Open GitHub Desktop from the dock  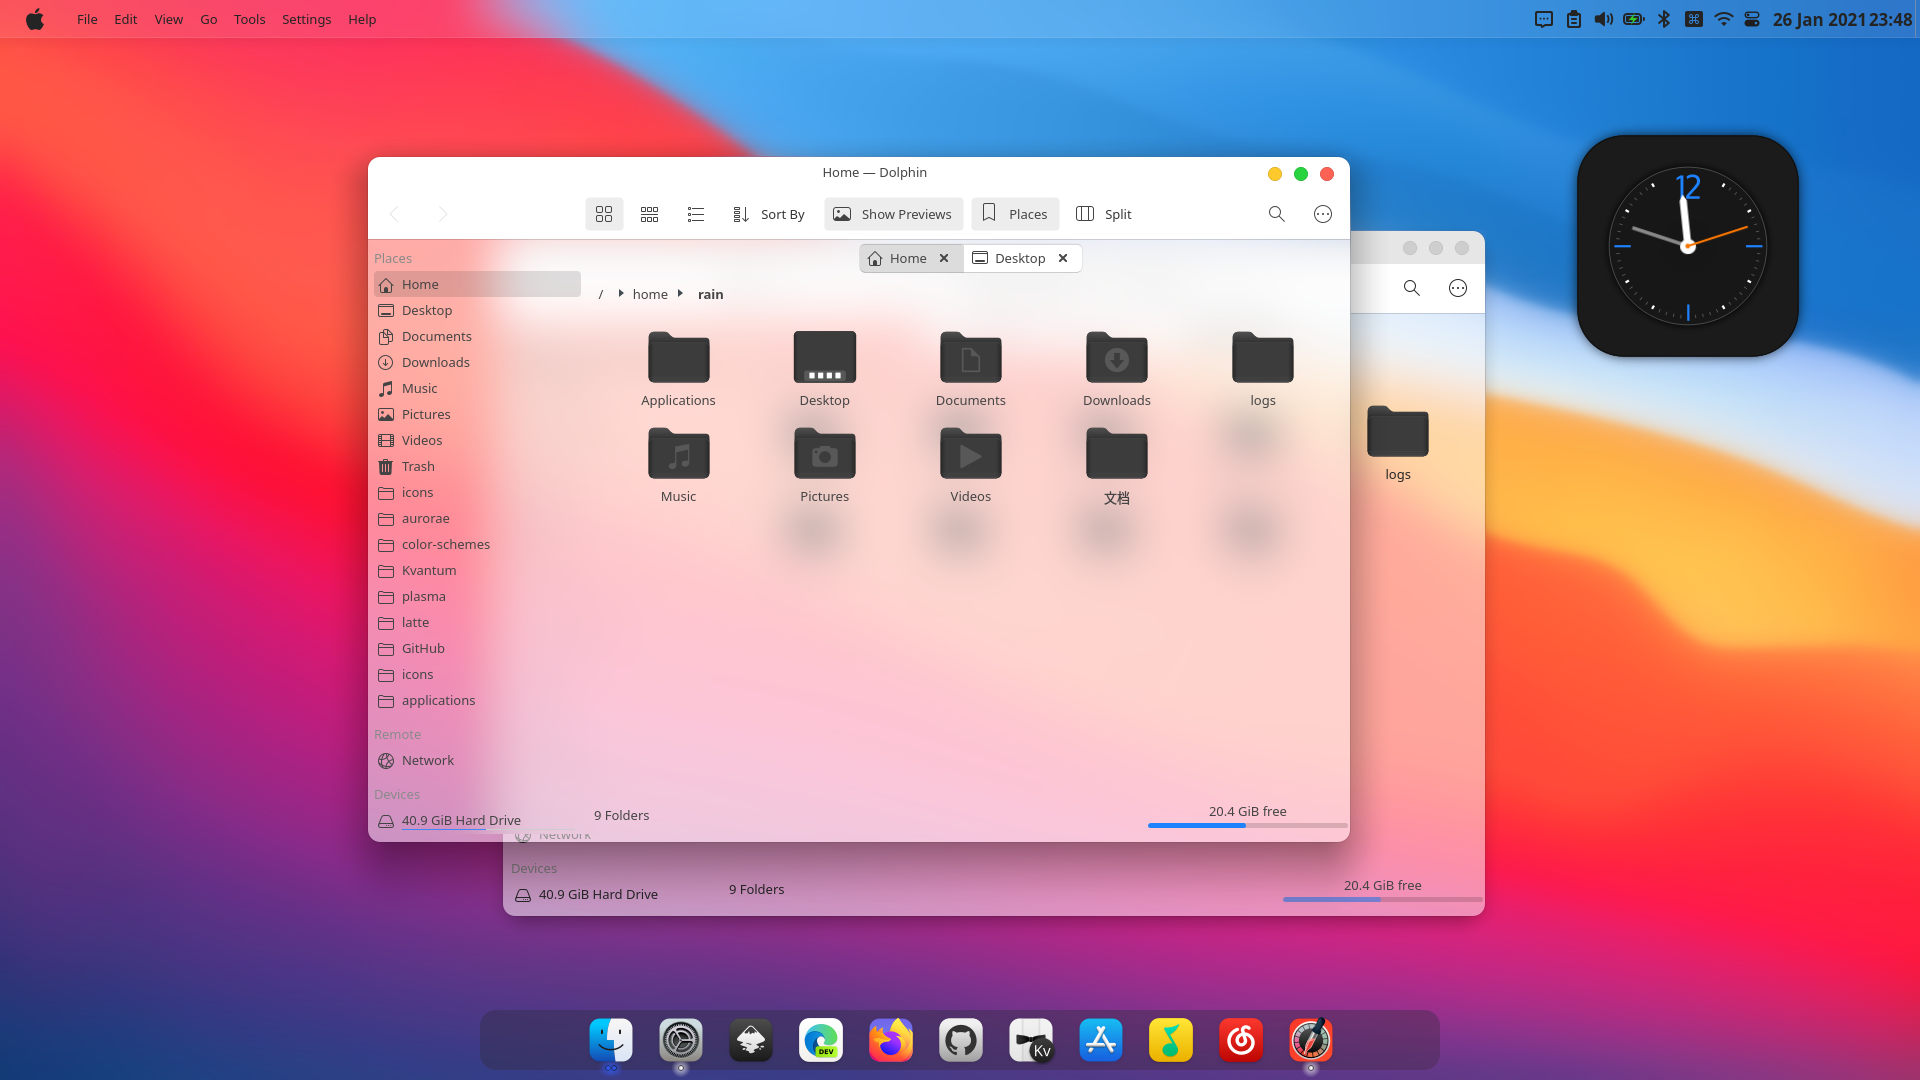tap(961, 1040)
